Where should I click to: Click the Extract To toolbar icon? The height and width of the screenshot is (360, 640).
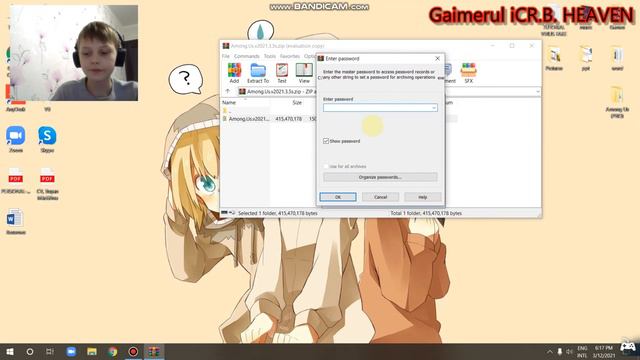(x=258, y=73)
